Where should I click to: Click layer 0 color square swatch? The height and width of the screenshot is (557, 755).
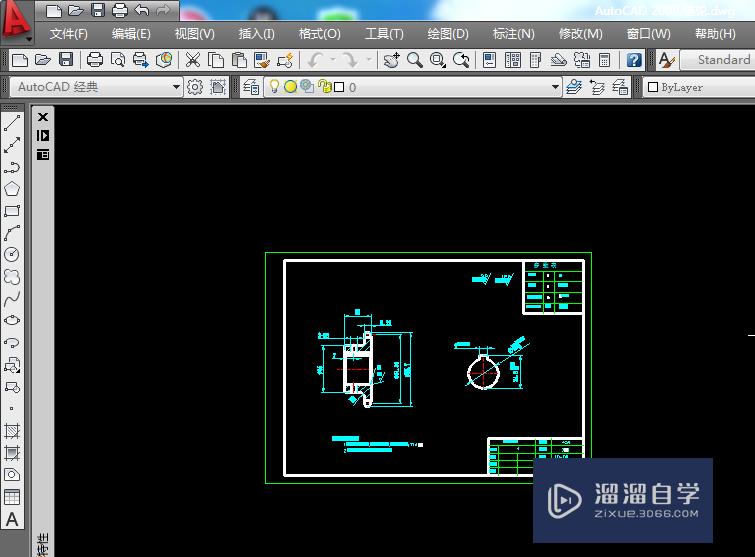pos(339,87)
